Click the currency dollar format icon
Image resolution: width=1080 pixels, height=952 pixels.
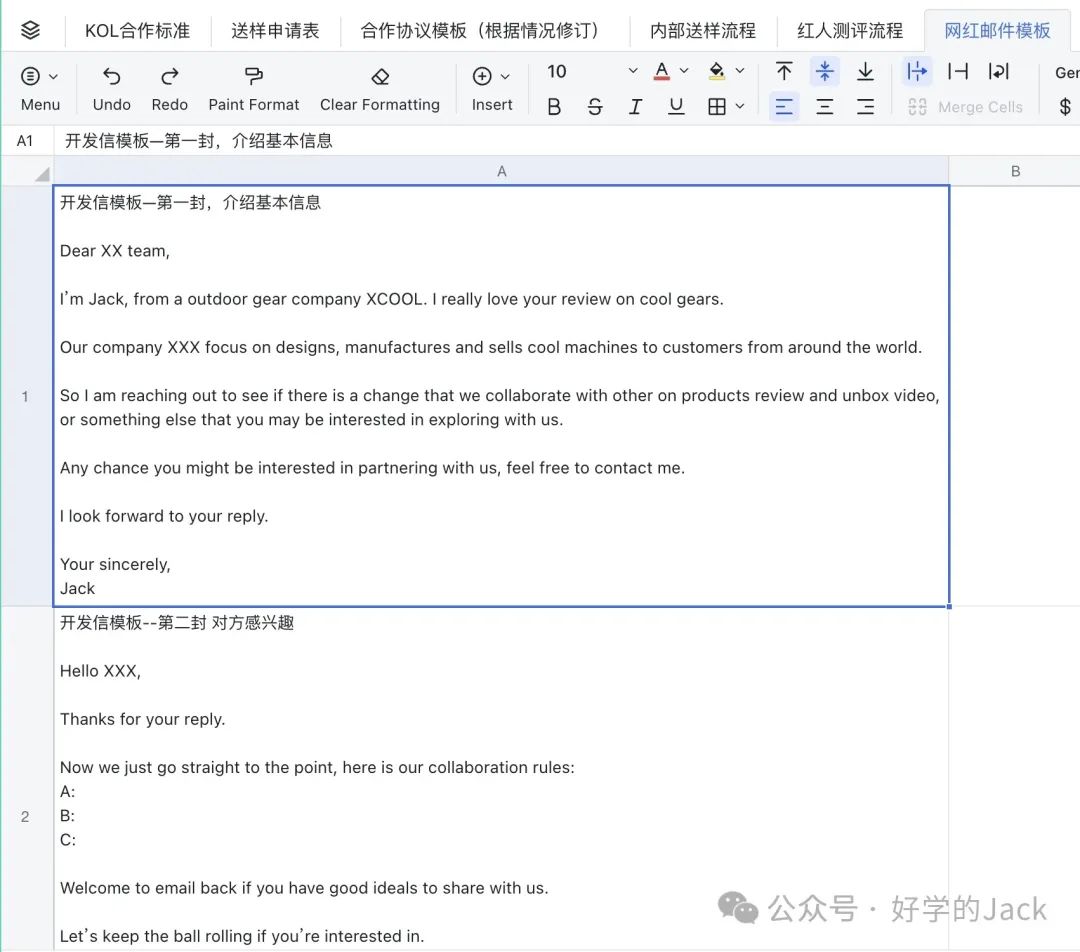pyautogui.click(x=1065, y=107)
